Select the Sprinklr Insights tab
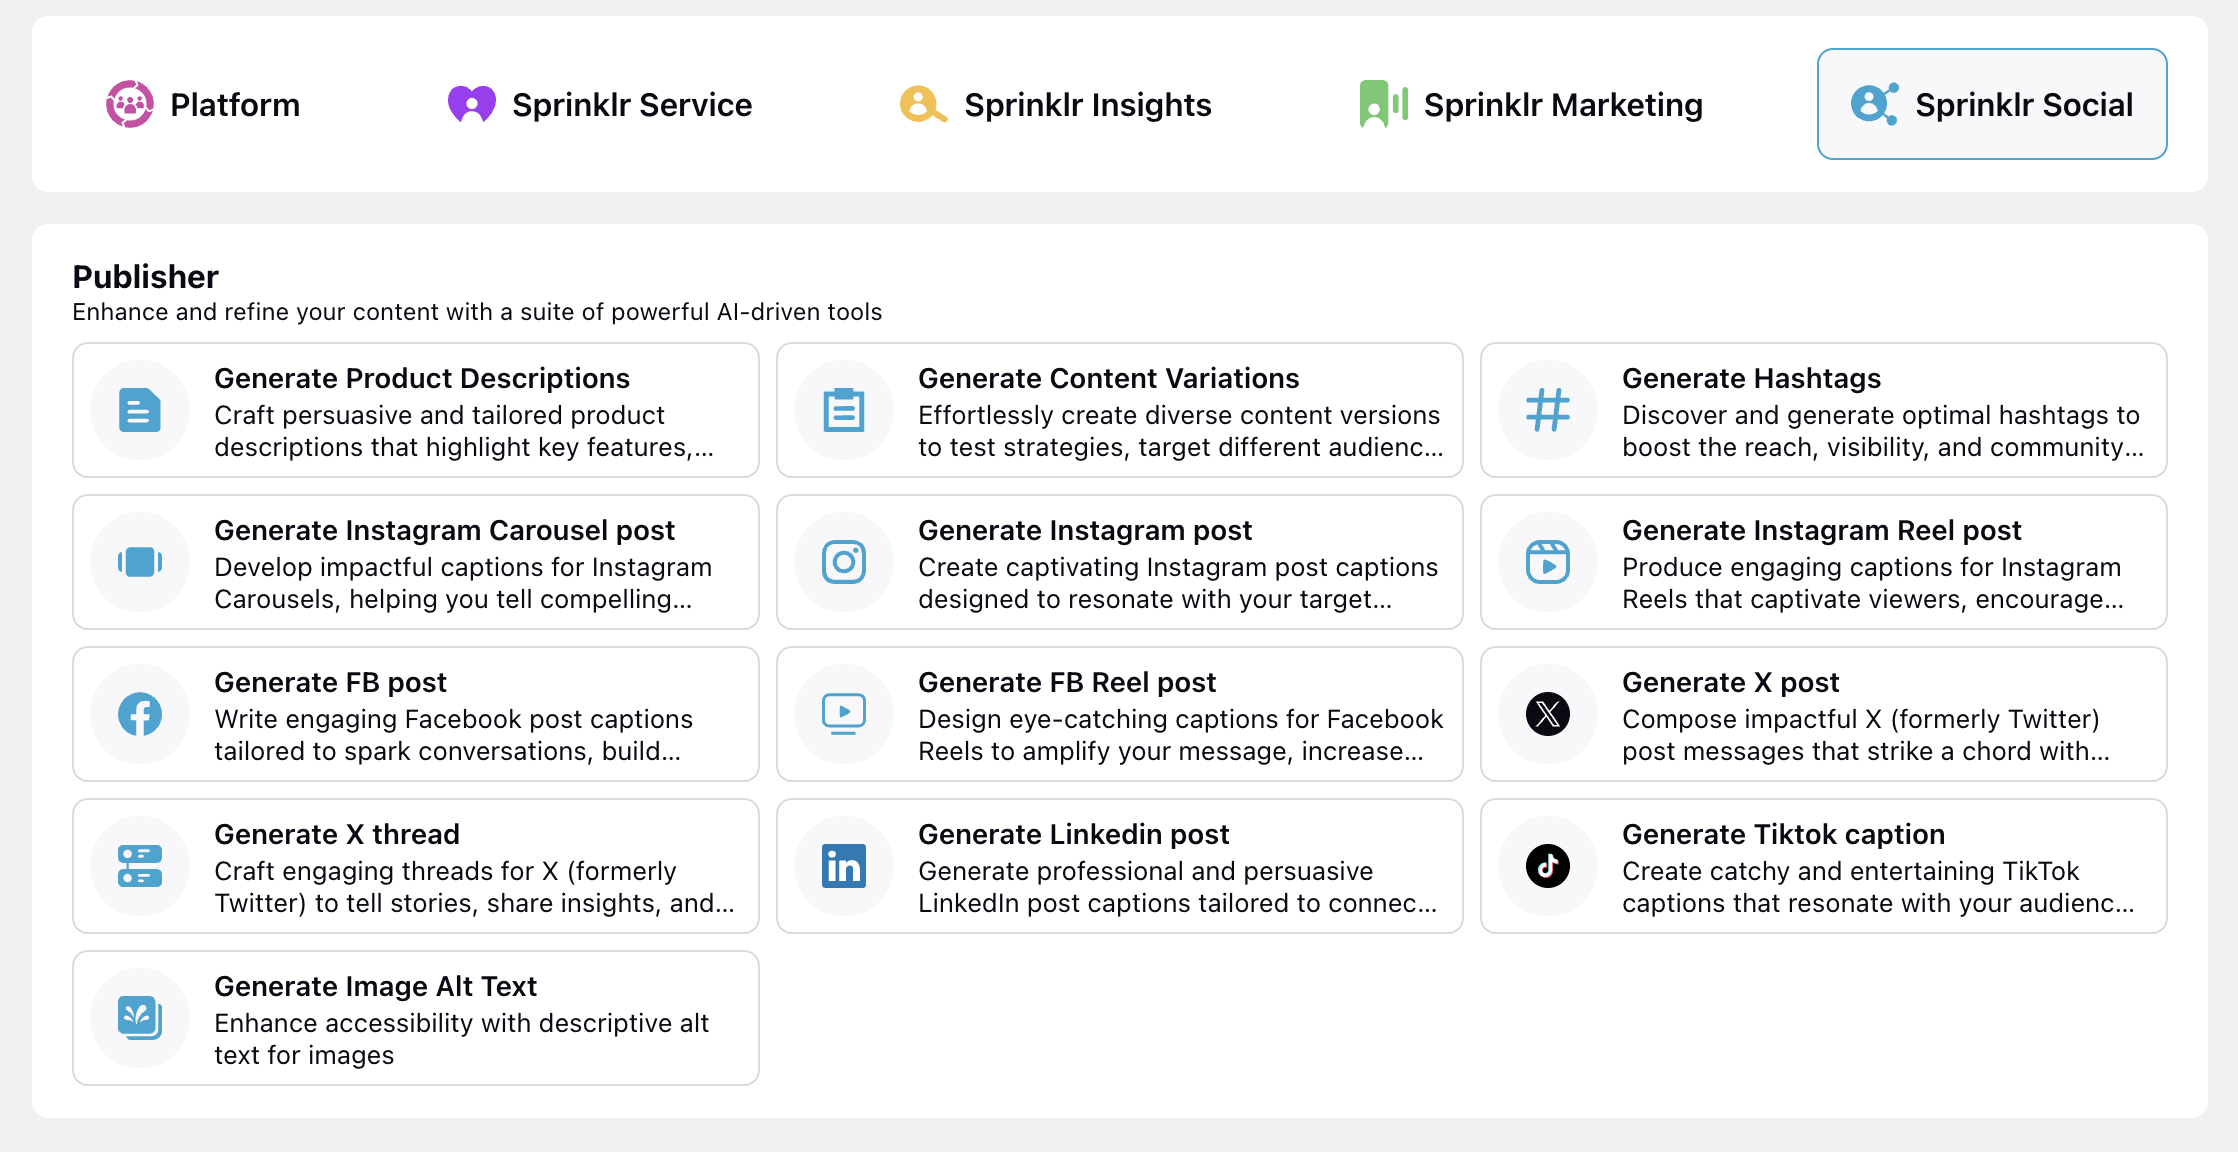2238x1152 pixels. pyautogui.click(x=1055, y=104)
